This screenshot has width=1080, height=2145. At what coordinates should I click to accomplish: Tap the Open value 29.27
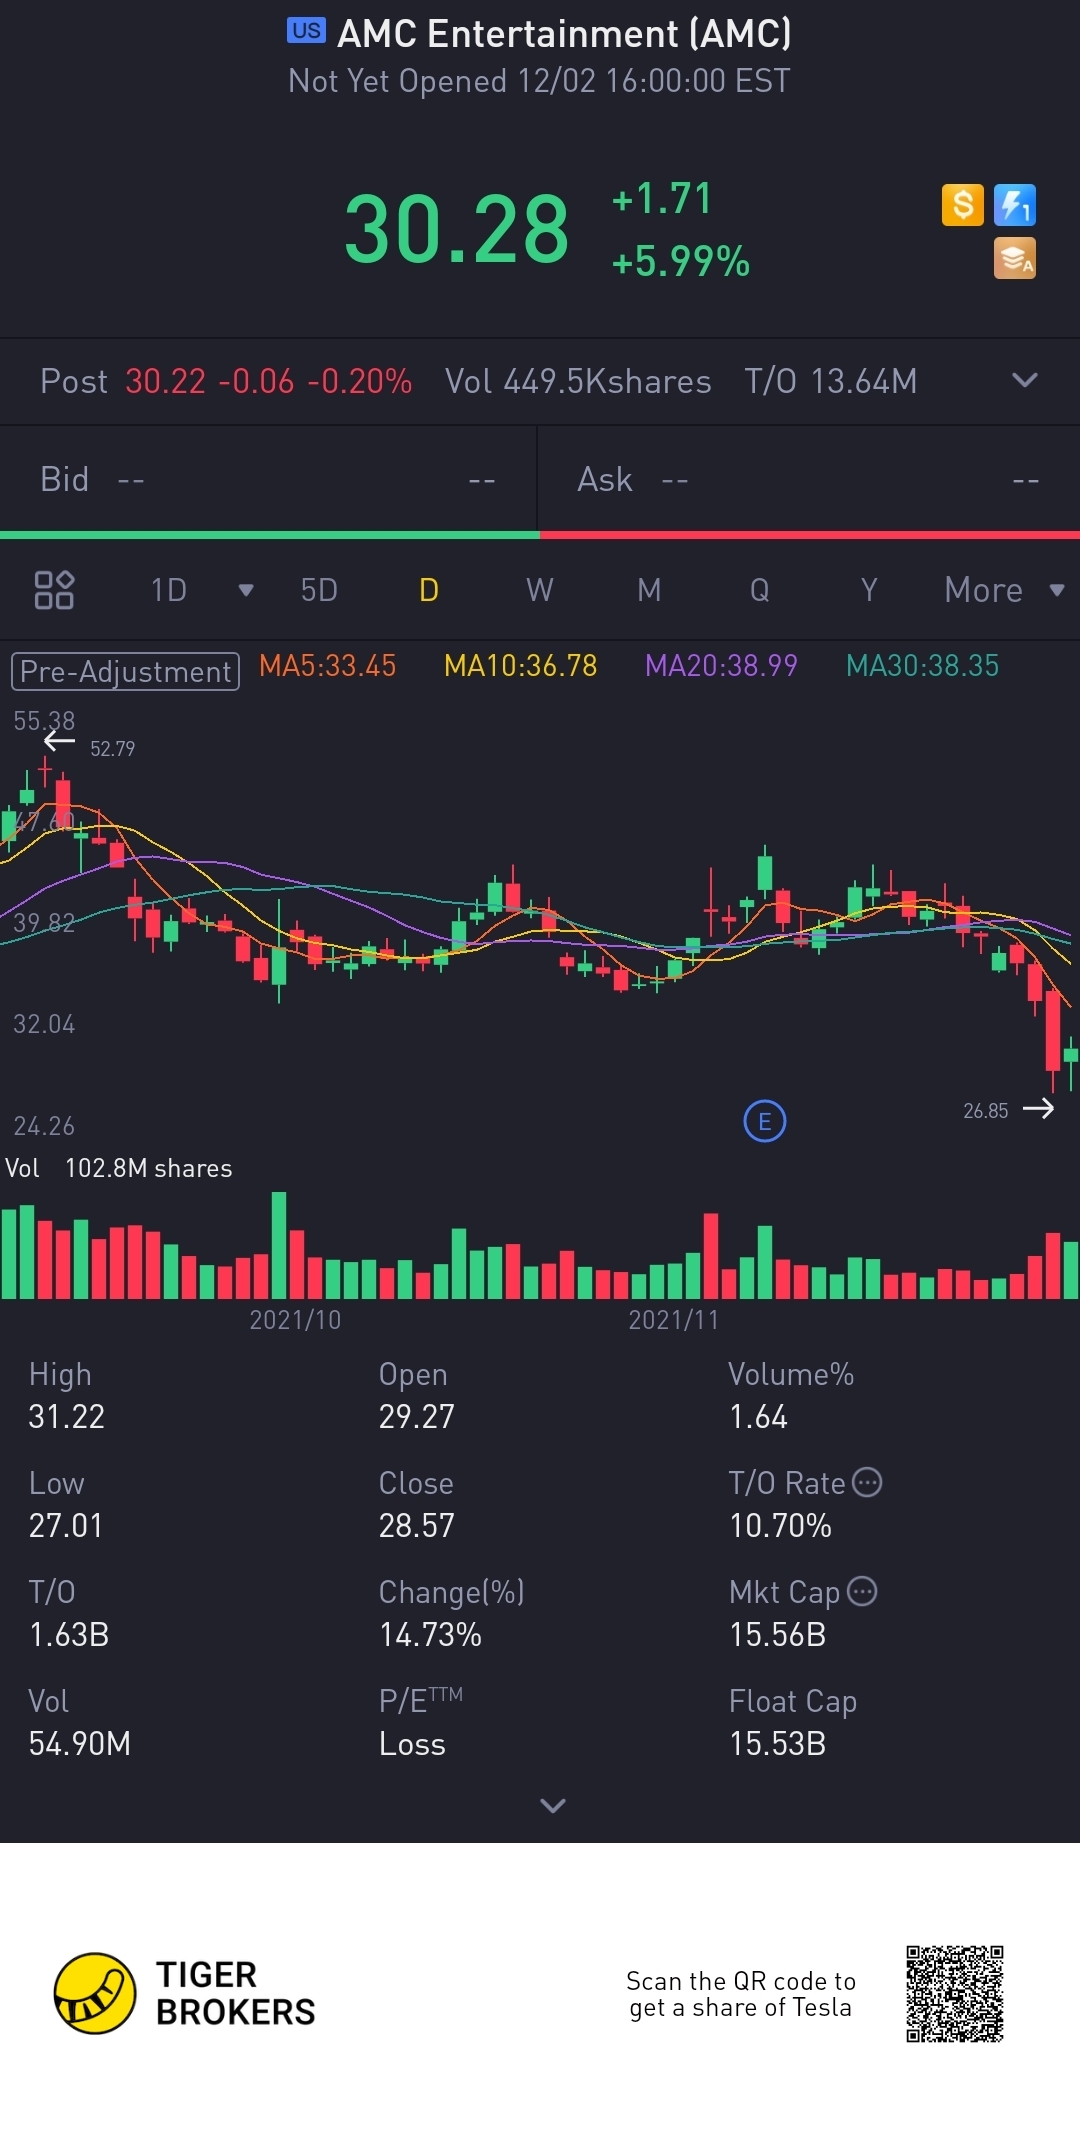click(417, 1417)
